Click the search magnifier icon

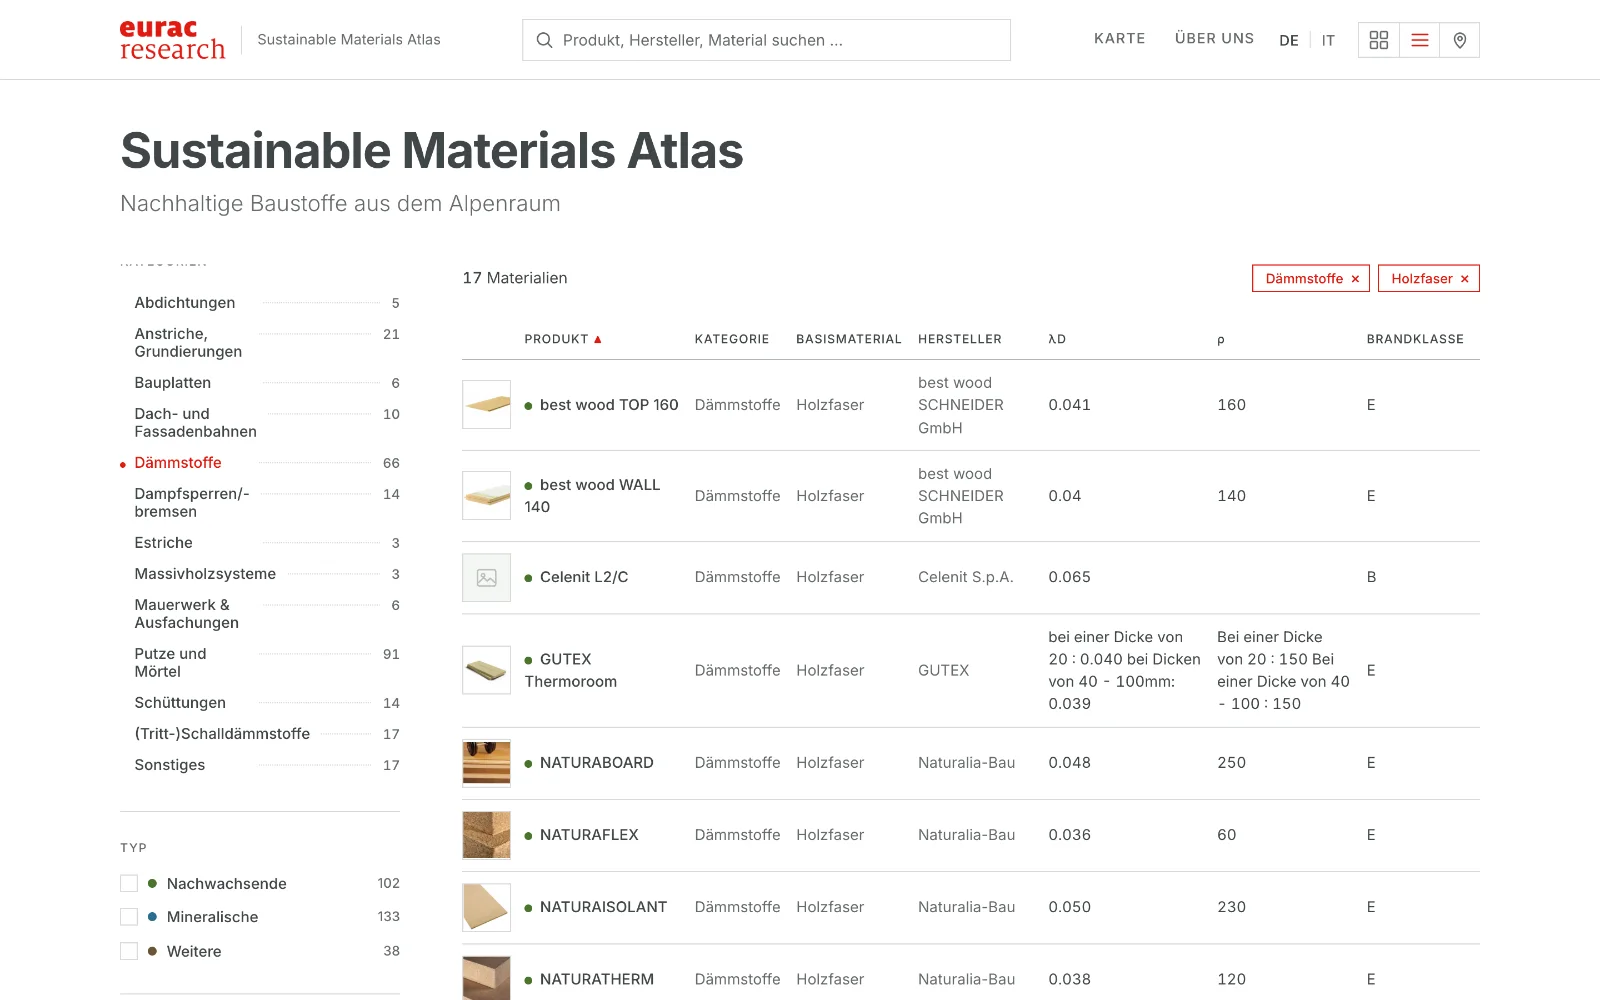544,40
